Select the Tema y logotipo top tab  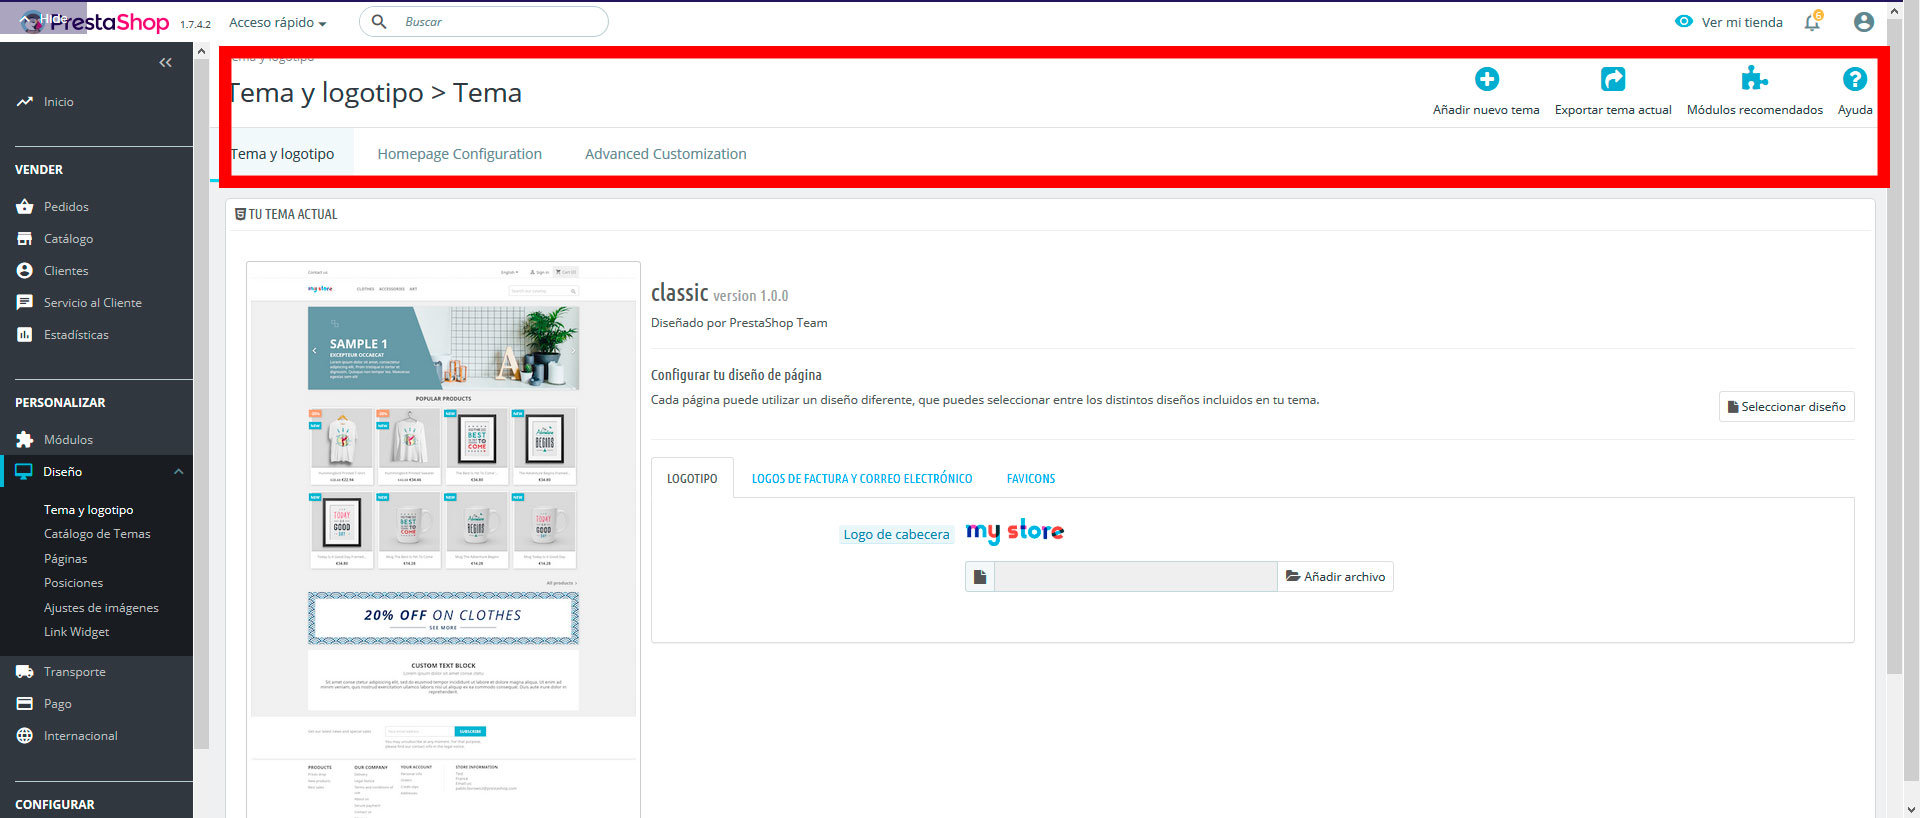click(x=282, y=154)
